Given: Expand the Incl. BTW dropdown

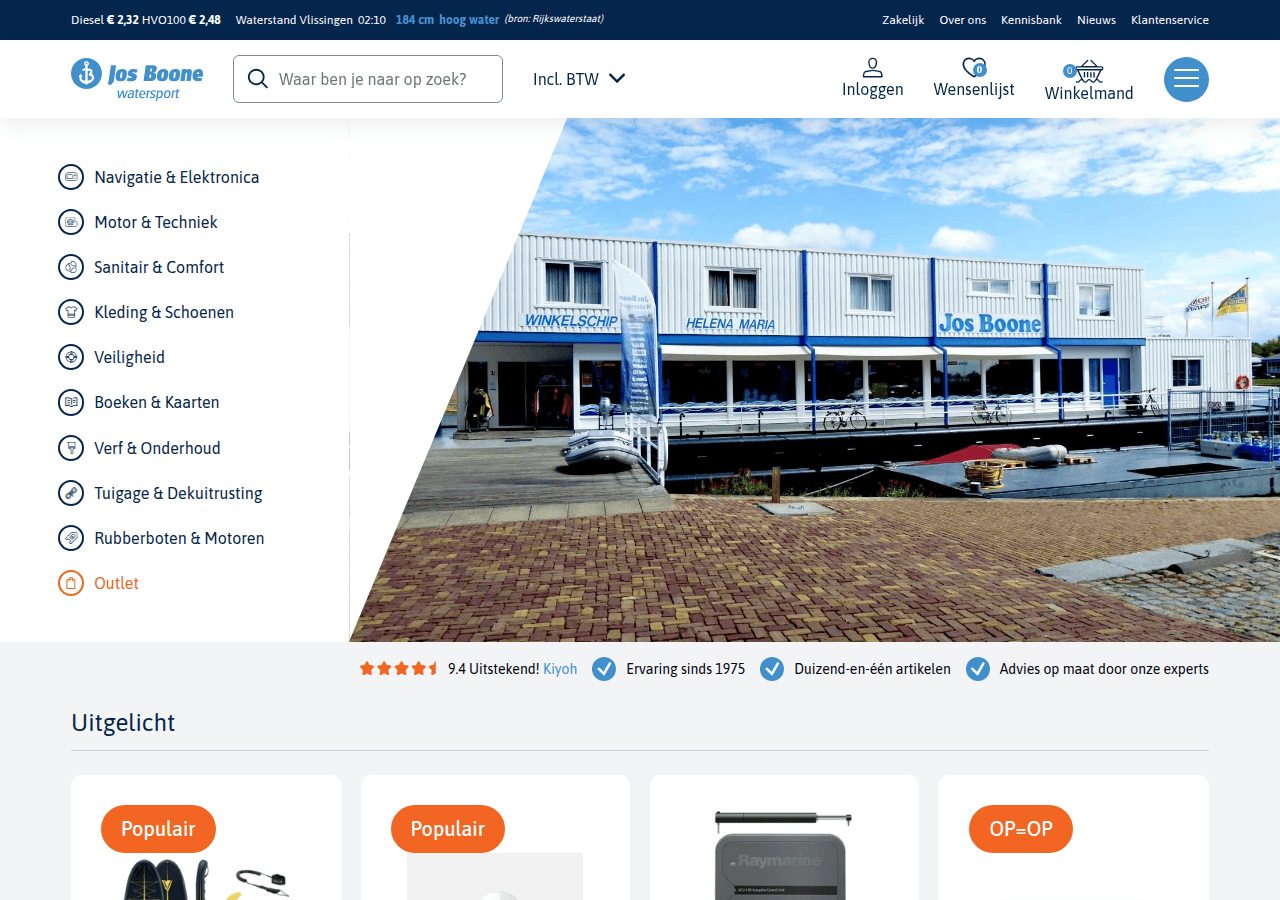Looking at the screenshot, I should point(579,79).
